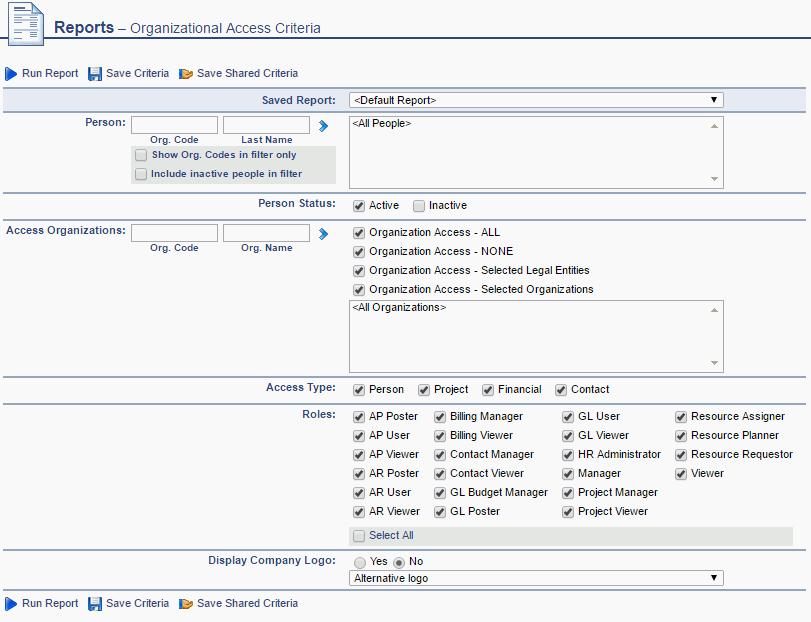Expand the Alternative logo dropdown

[535, 578]
